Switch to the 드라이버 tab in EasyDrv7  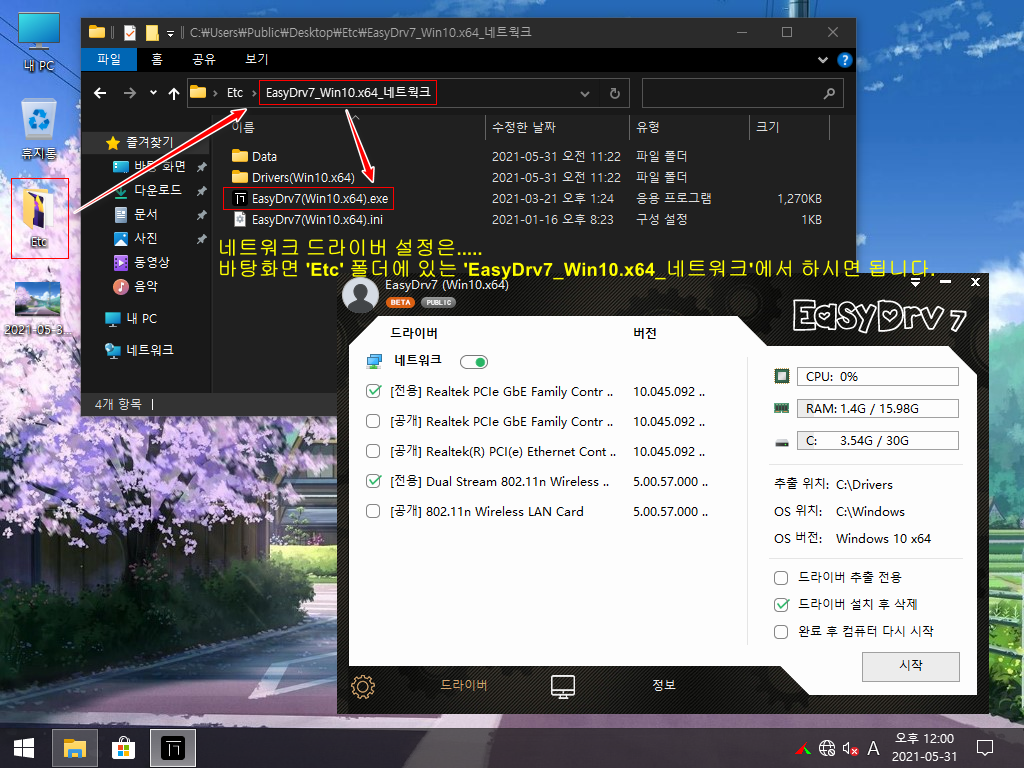coord(464,685)
